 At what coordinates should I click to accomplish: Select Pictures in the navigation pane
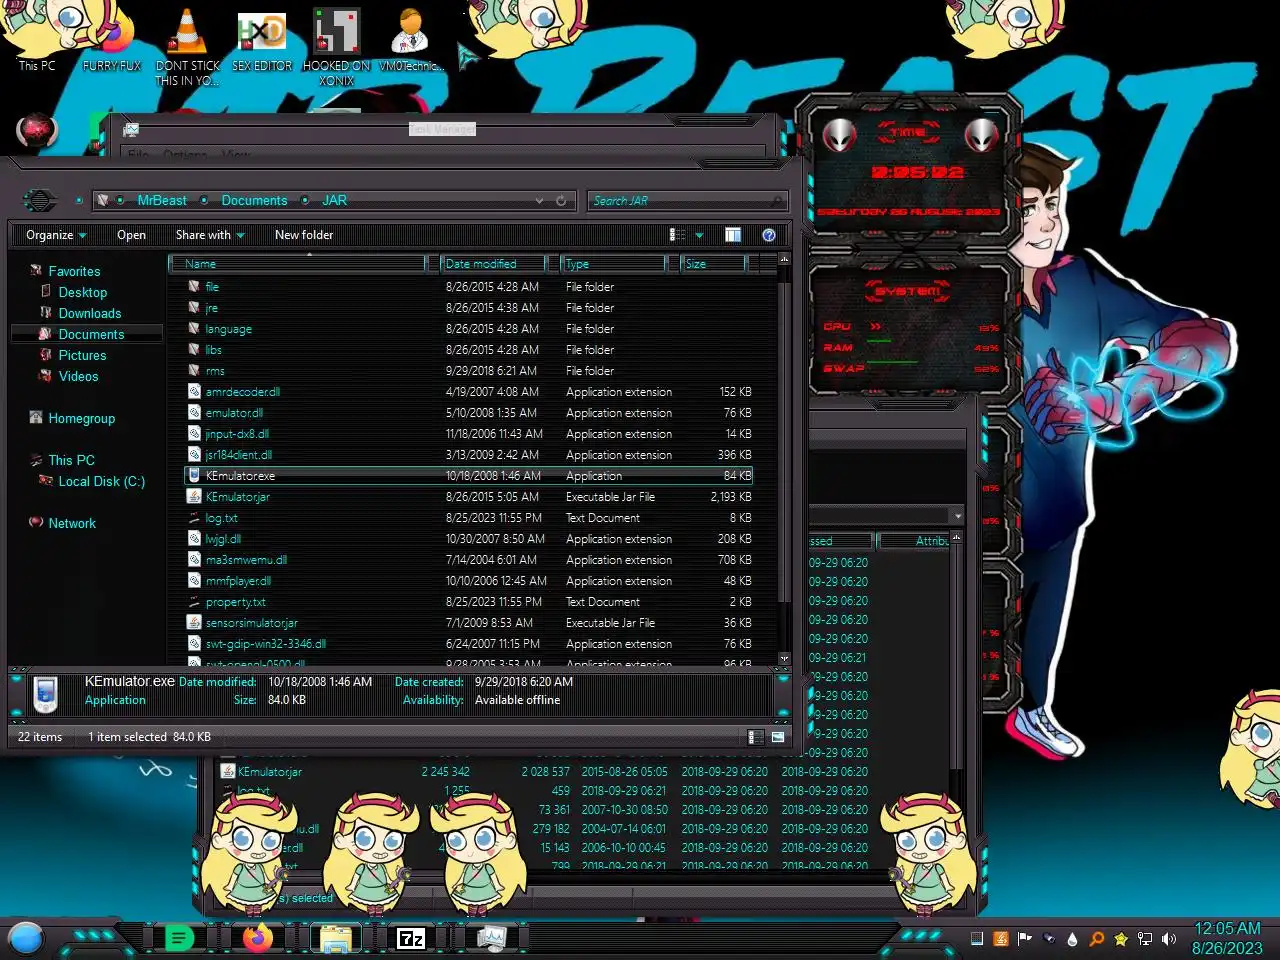click(82, 355)
